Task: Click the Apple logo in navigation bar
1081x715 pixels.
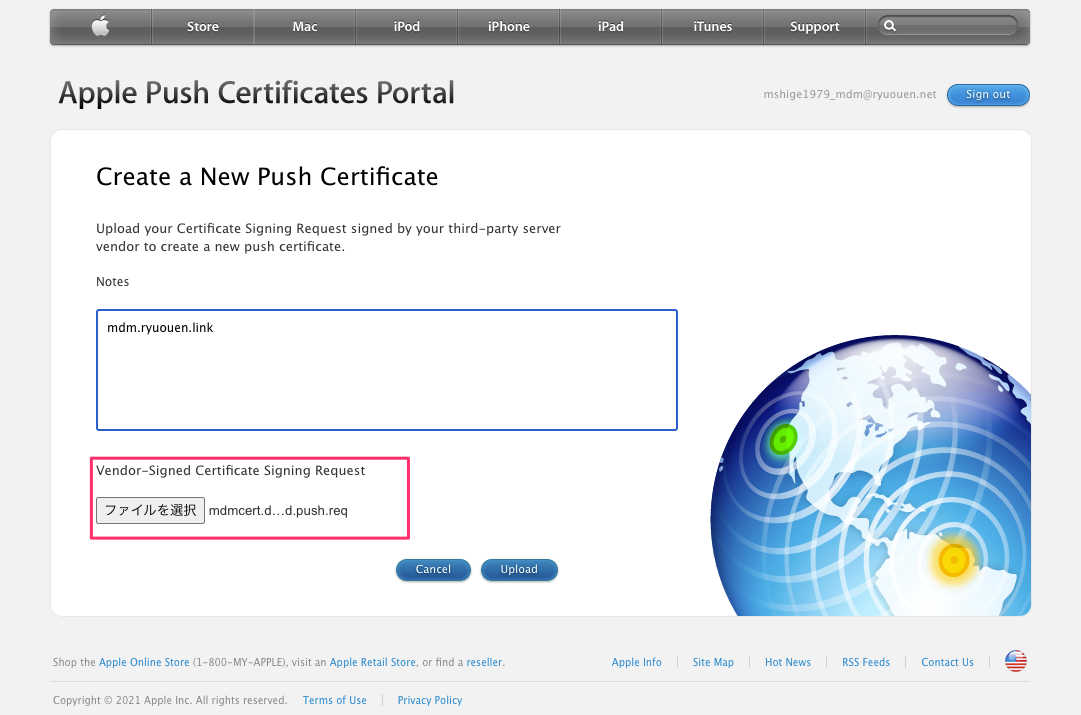Action: pos(101,27)
